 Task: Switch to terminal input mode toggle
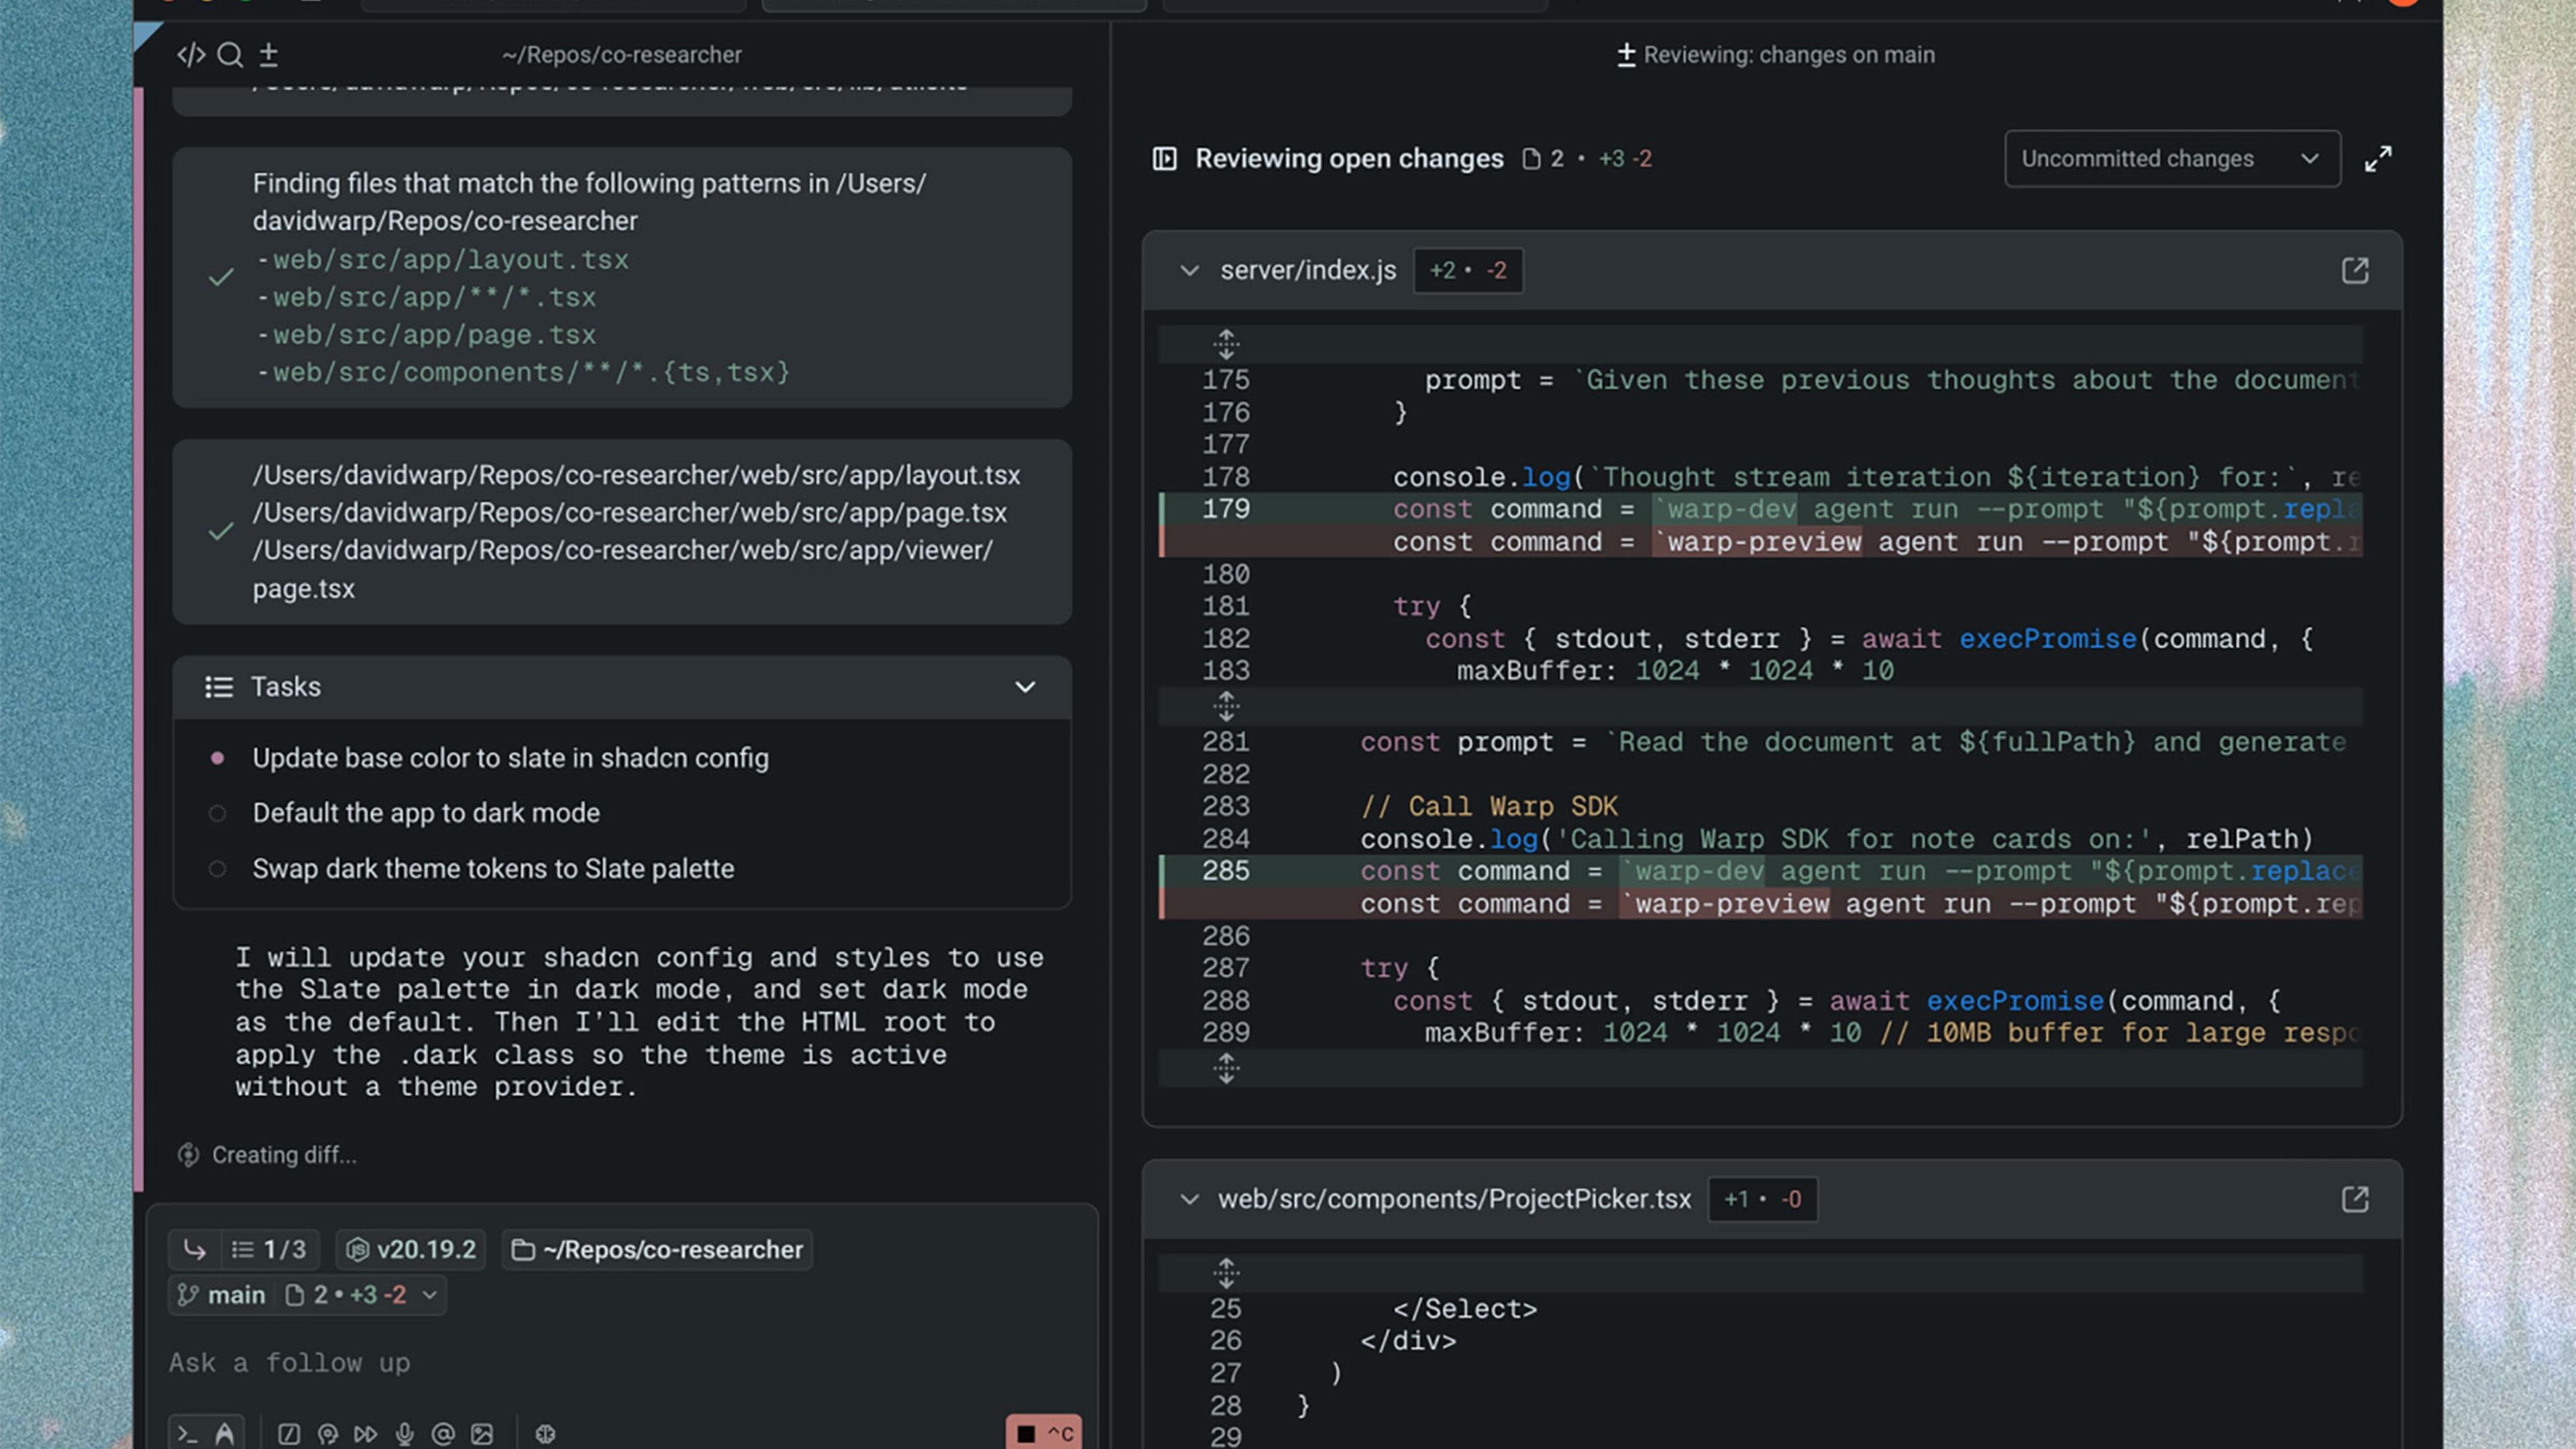[187, 1434]
